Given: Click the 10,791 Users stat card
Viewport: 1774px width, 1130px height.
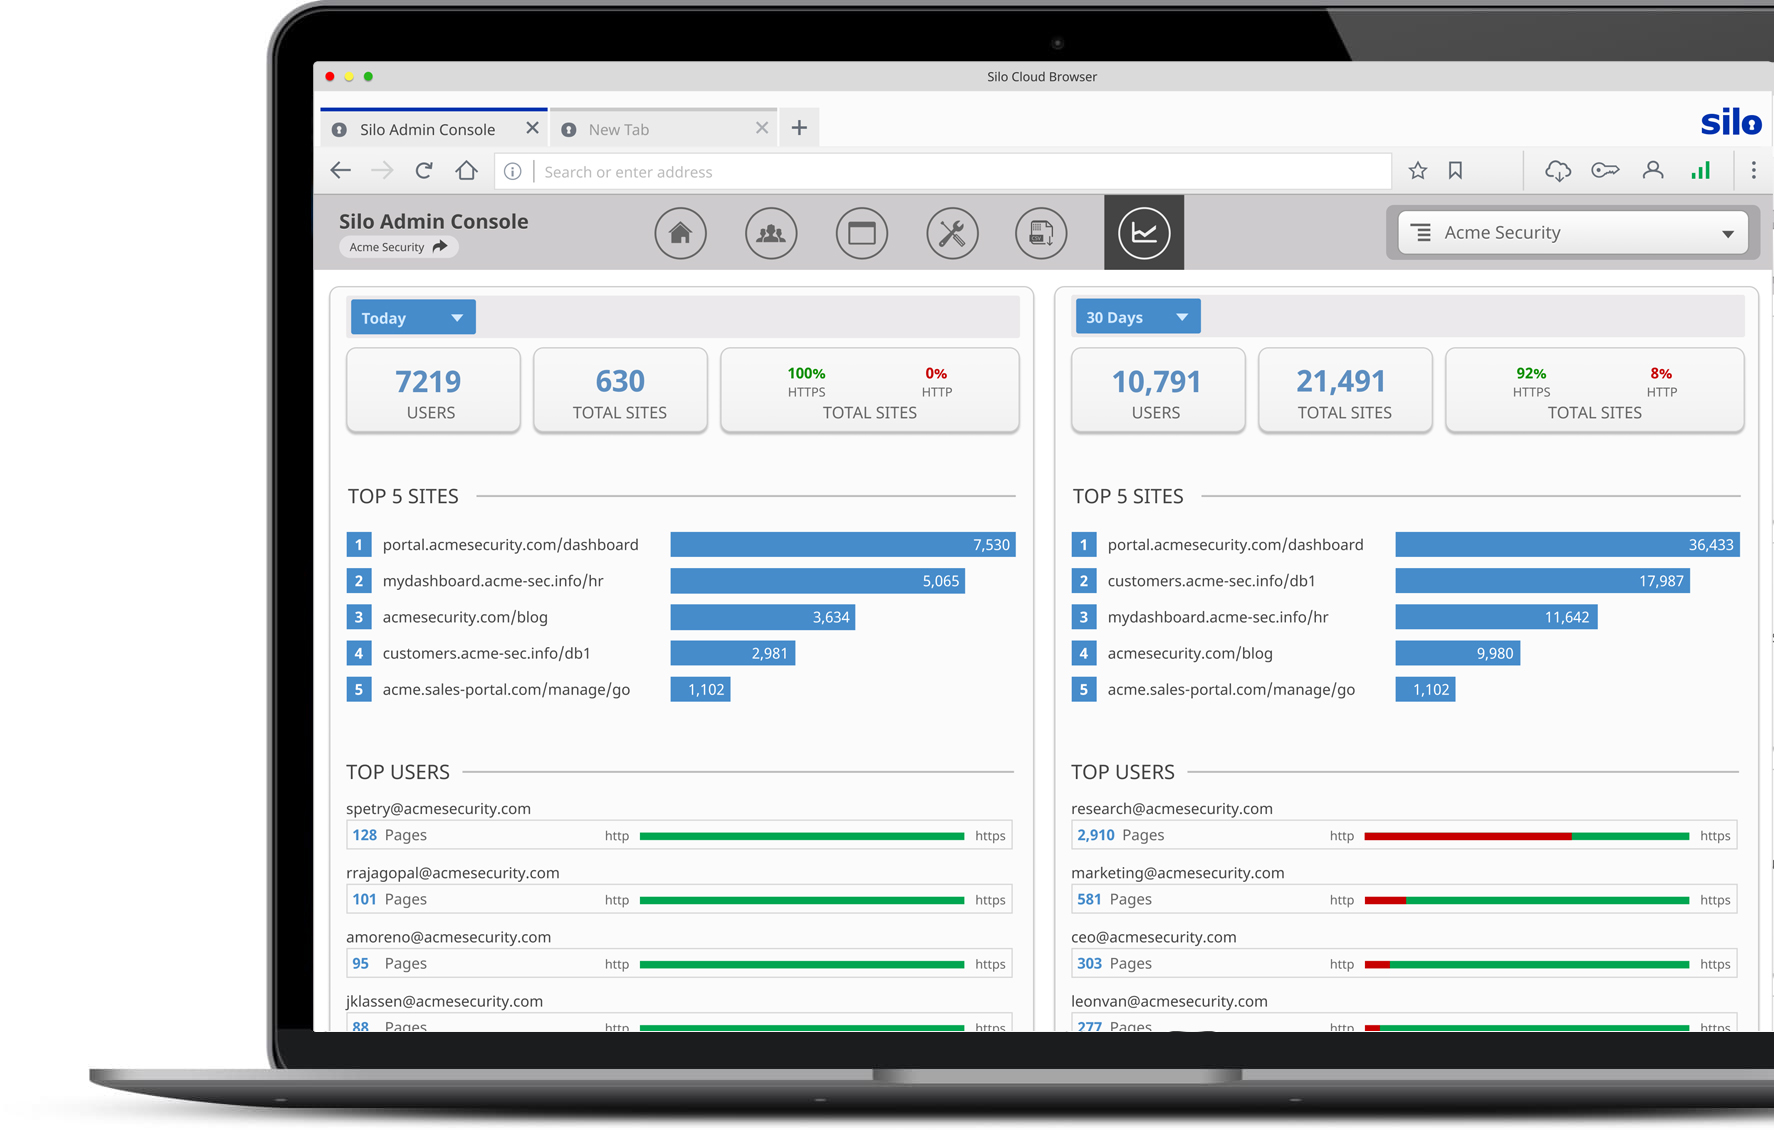Looking at the screenshot, I should click(1157, 391).
